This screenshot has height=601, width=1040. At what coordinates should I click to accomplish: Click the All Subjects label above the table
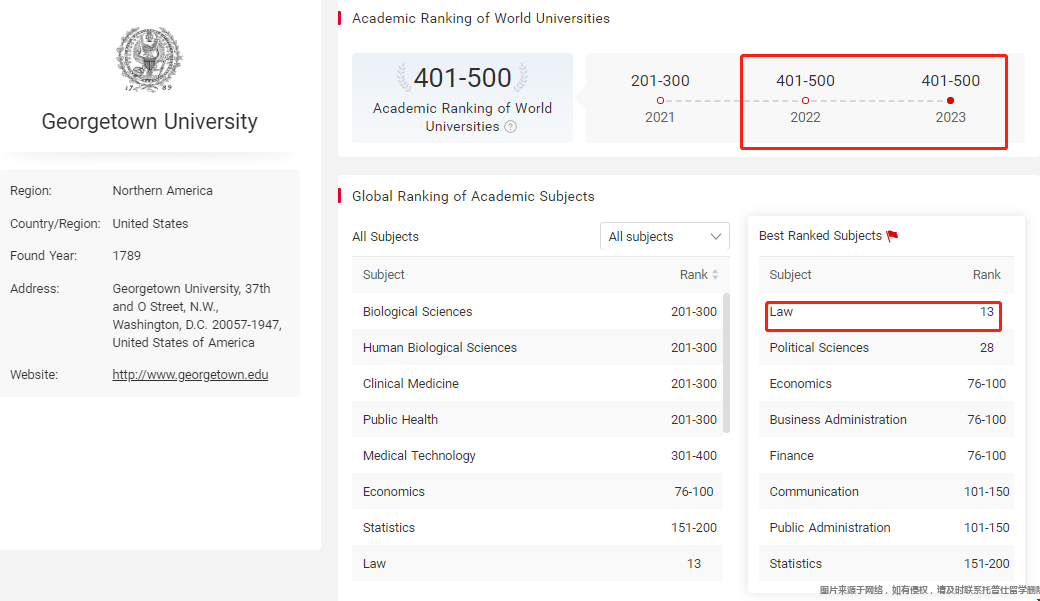coord(385,237)
